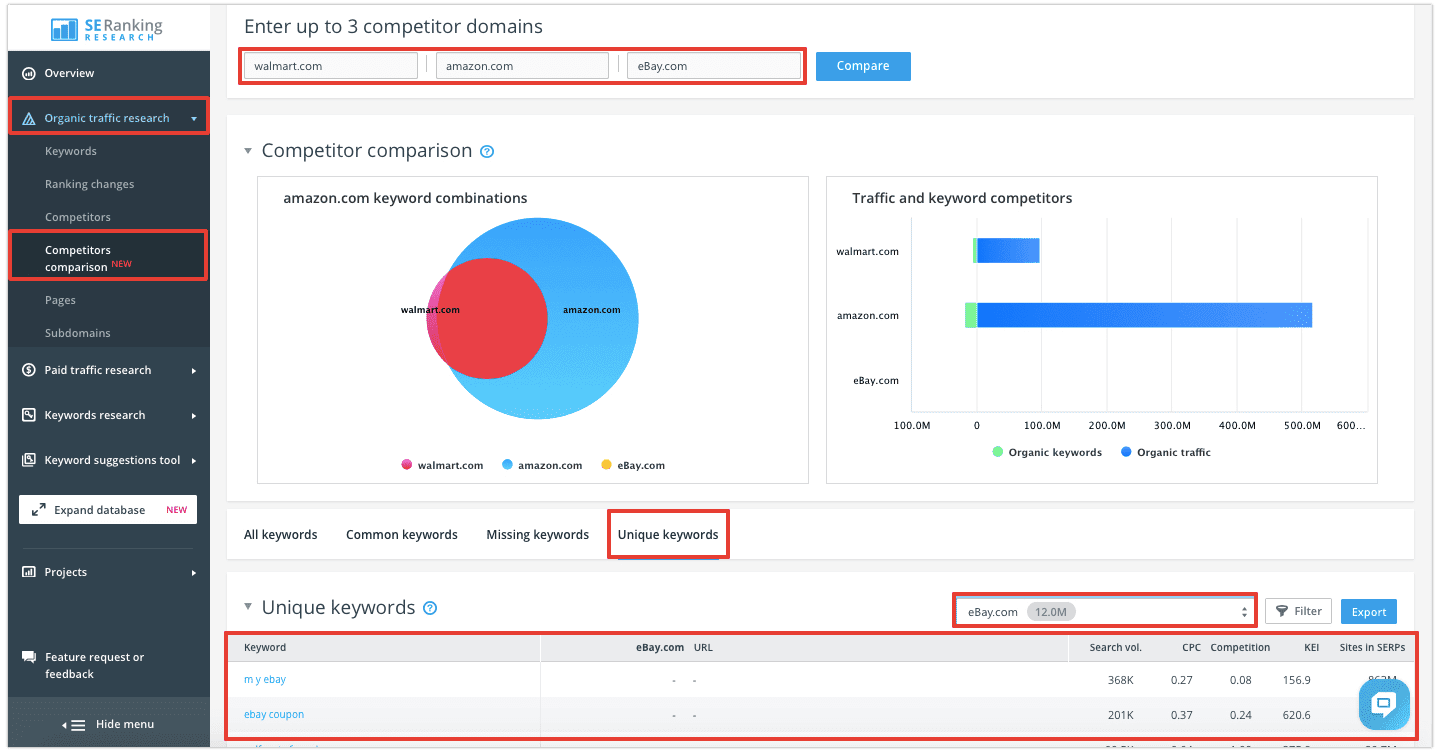Sort by Sites in SERPs column header
Screen dimensions: 1437x752
pos(1372,647)
